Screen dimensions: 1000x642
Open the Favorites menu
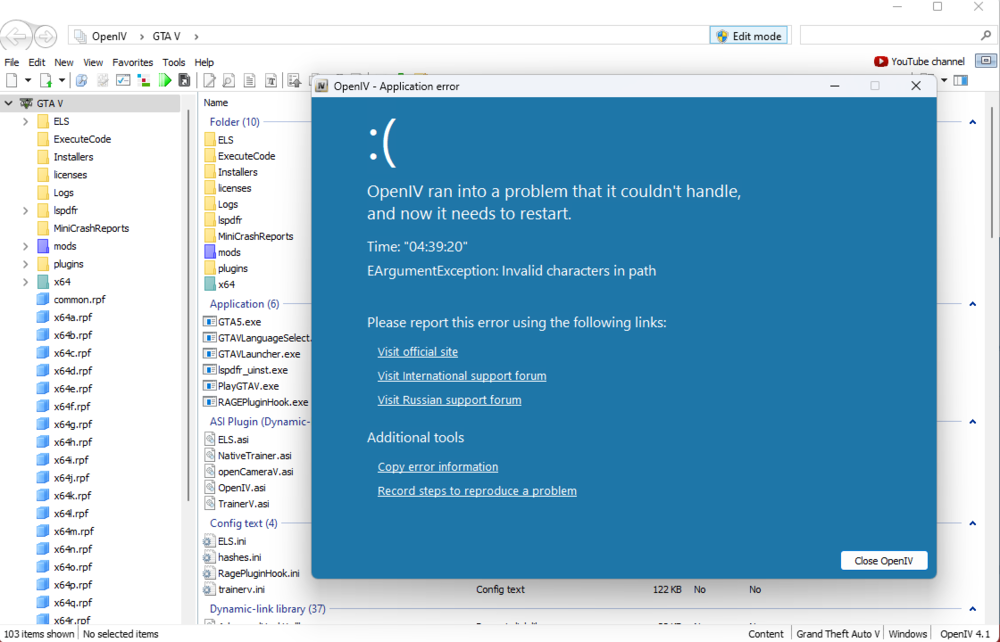(133, 62)
